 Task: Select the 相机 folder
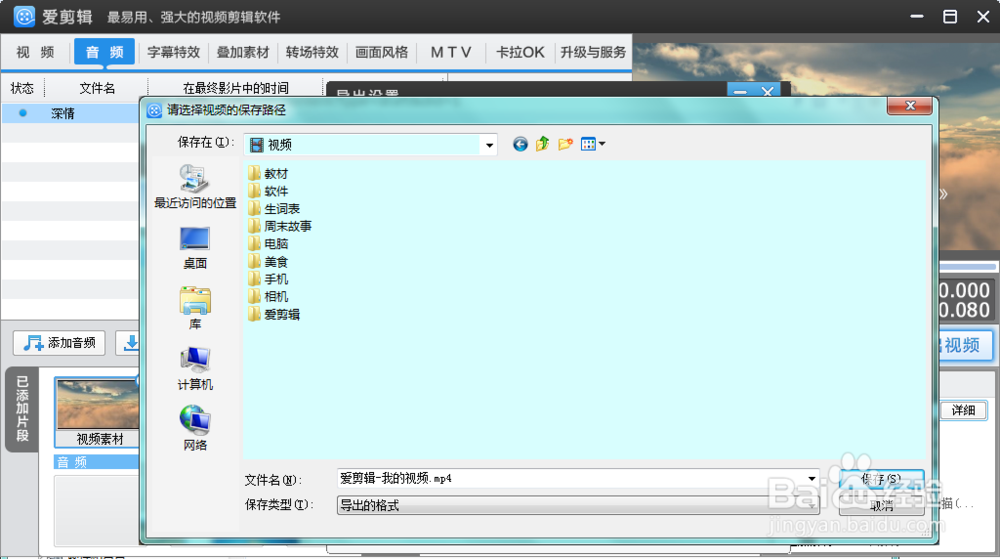coord(268,296)
